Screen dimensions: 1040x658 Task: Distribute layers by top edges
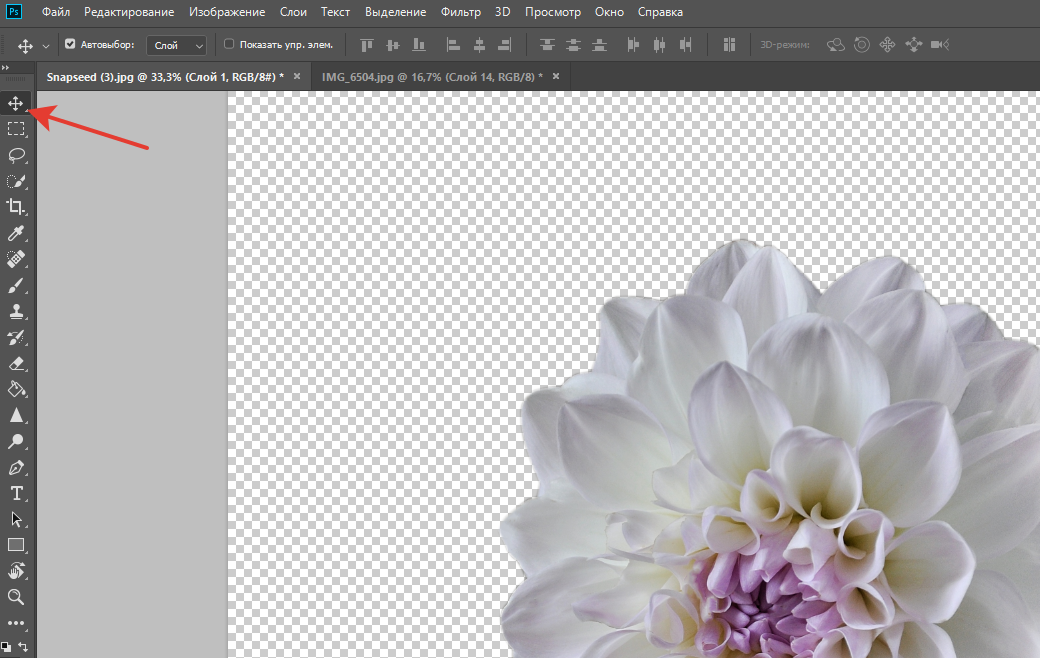tap(547, 45)
